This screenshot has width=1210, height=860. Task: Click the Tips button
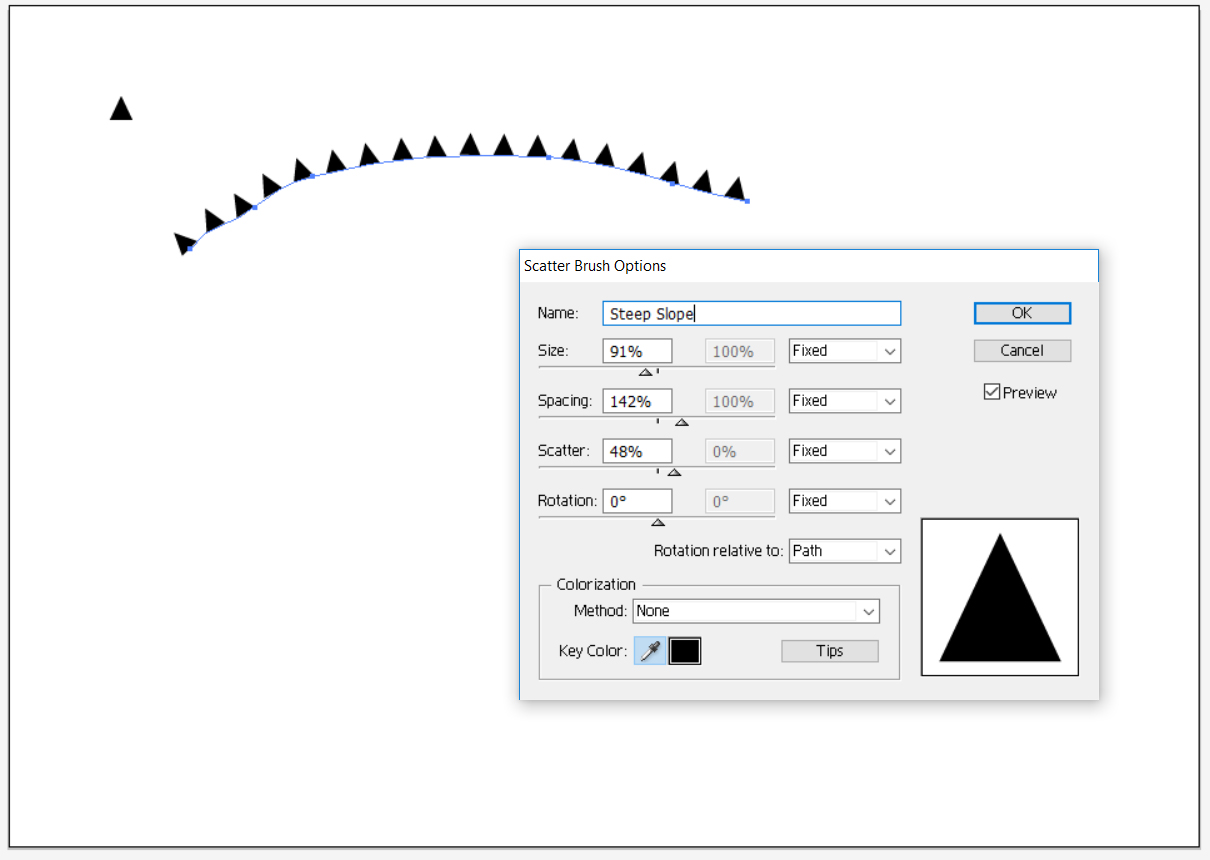(829, 651)
